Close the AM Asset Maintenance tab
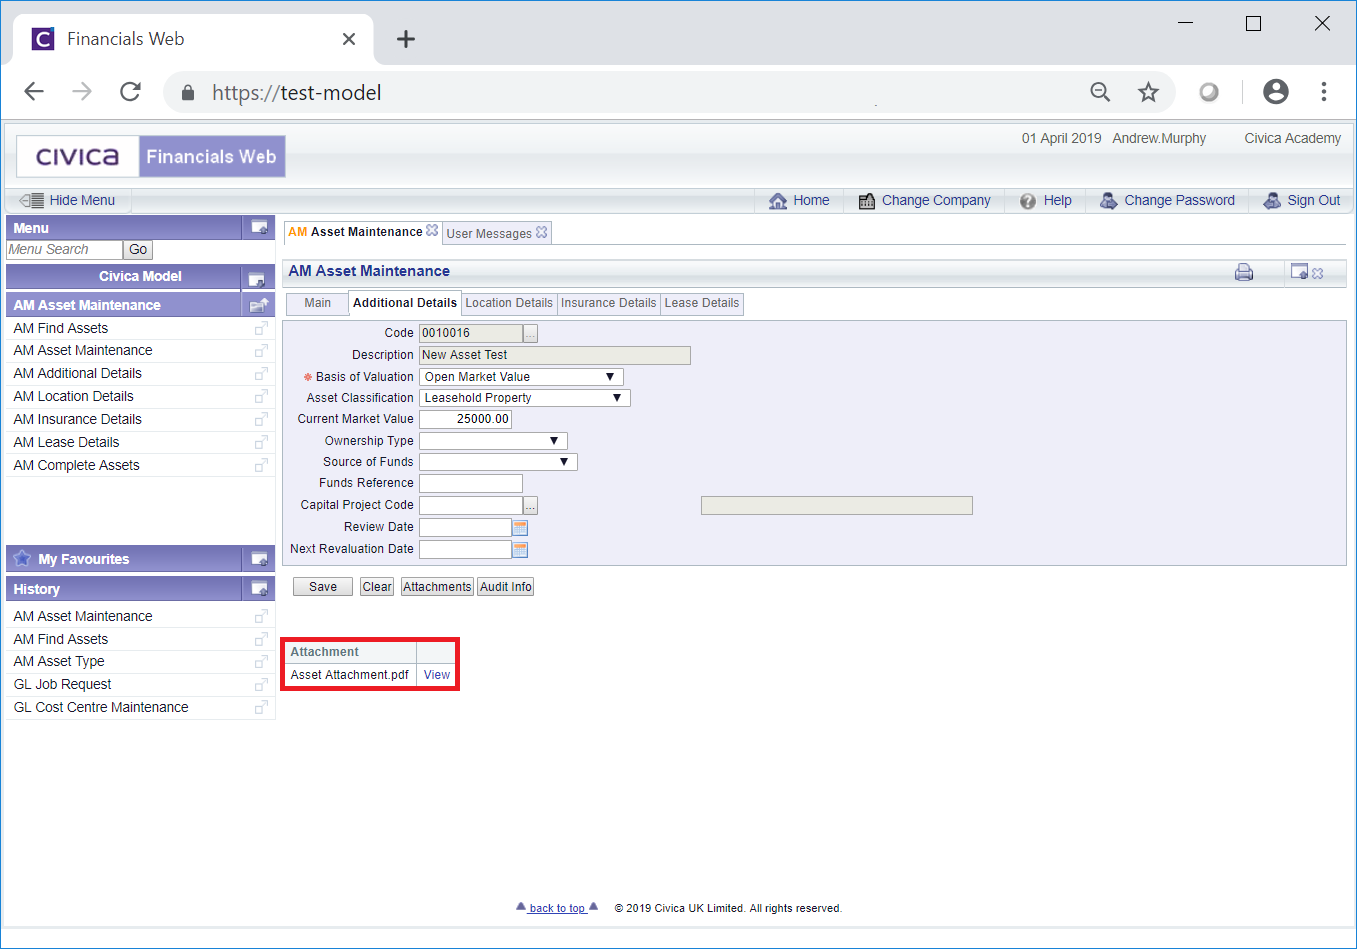Viewport: 1357px width, 949px height. coord(432,231)
